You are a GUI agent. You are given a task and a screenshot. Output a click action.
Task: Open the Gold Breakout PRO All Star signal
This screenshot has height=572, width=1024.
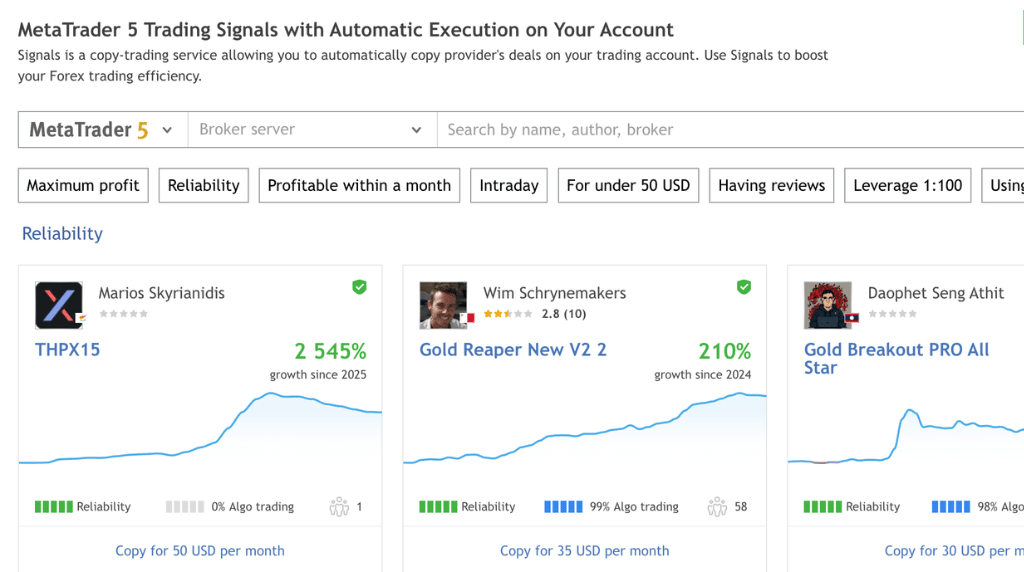(x=897, y=358)
